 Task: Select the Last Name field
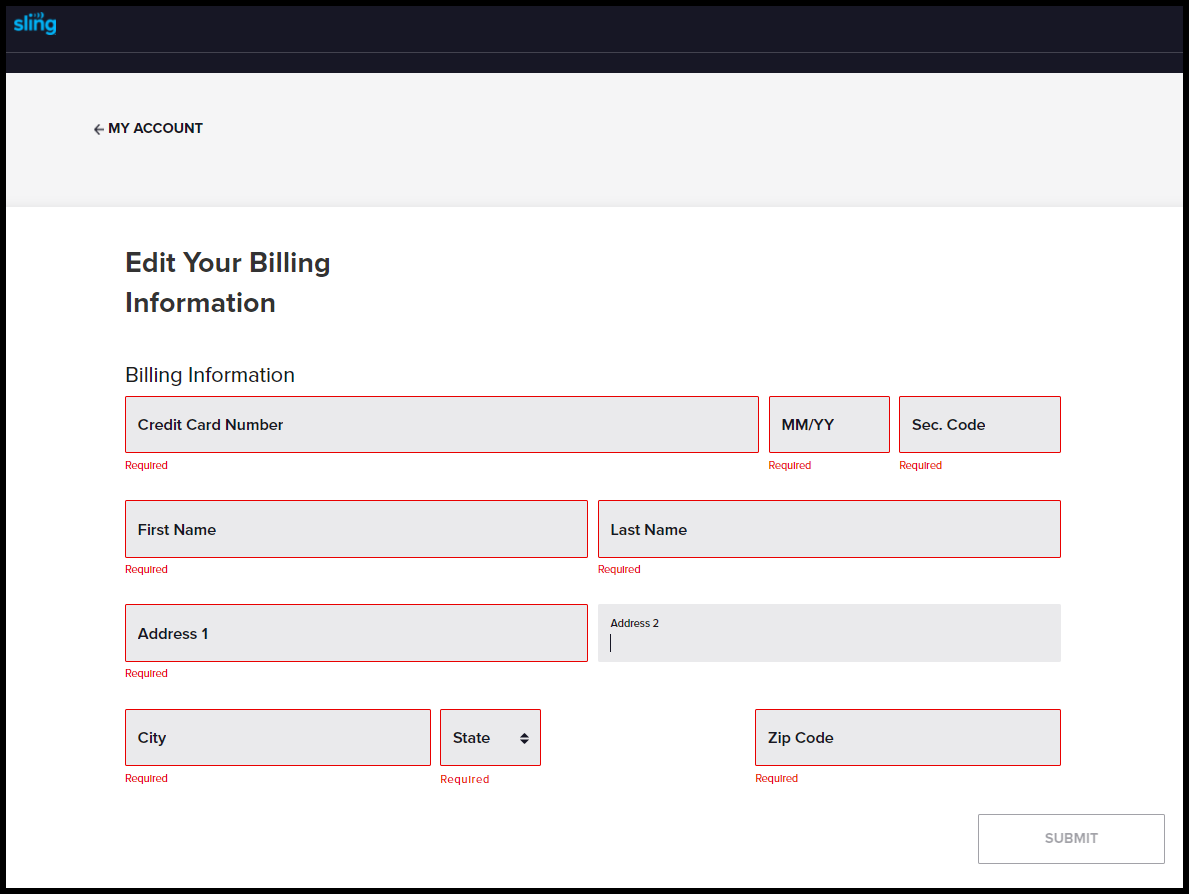coord(828,529)
